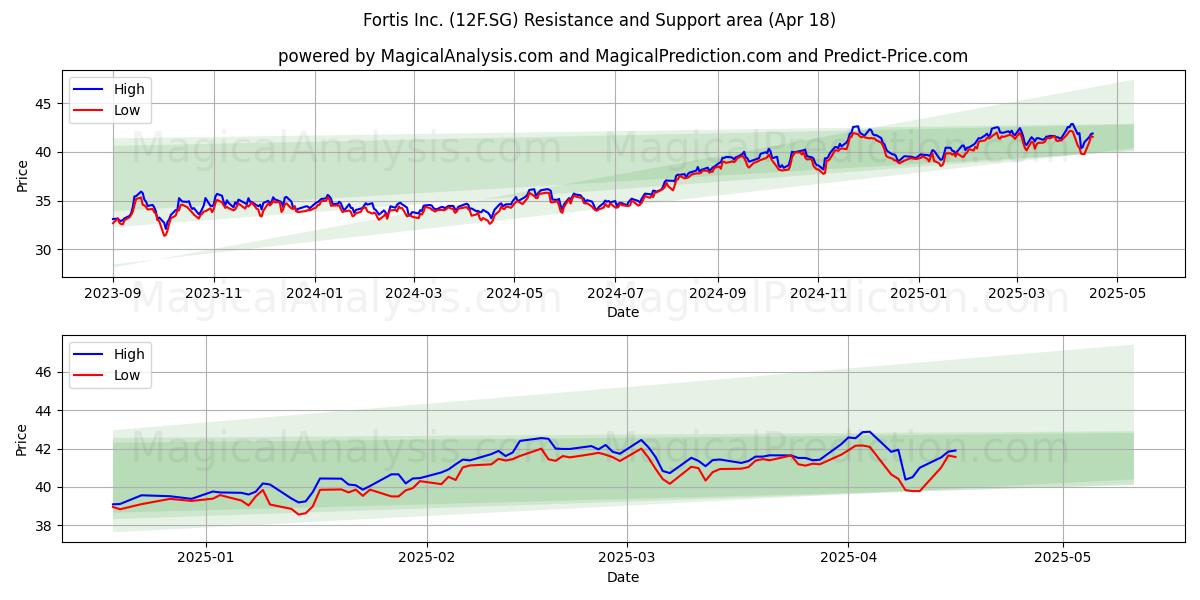
Task: Click the '2025-04' tick label in the lower chart
Action: coord(848,558)
